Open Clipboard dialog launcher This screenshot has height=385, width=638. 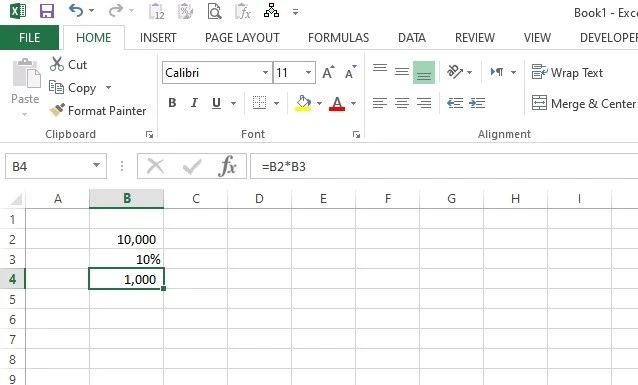[x=149, y=135]
